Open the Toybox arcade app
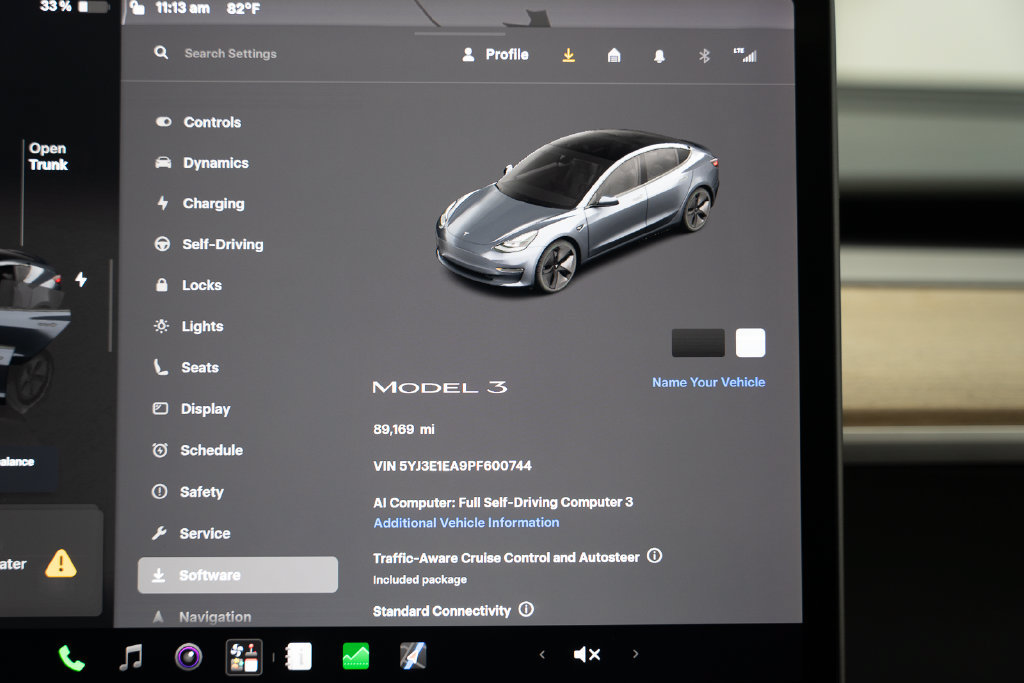 244,656
